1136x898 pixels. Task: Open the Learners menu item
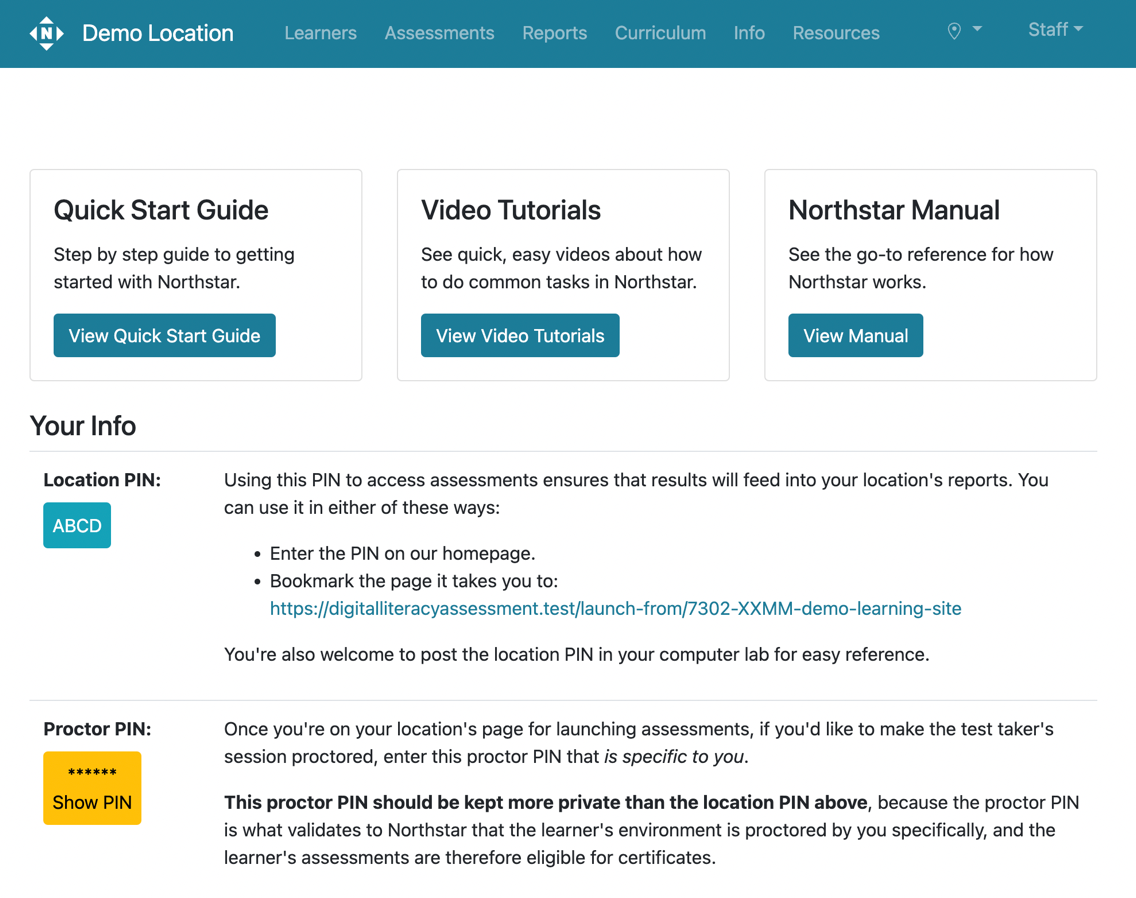click(320, 33)
